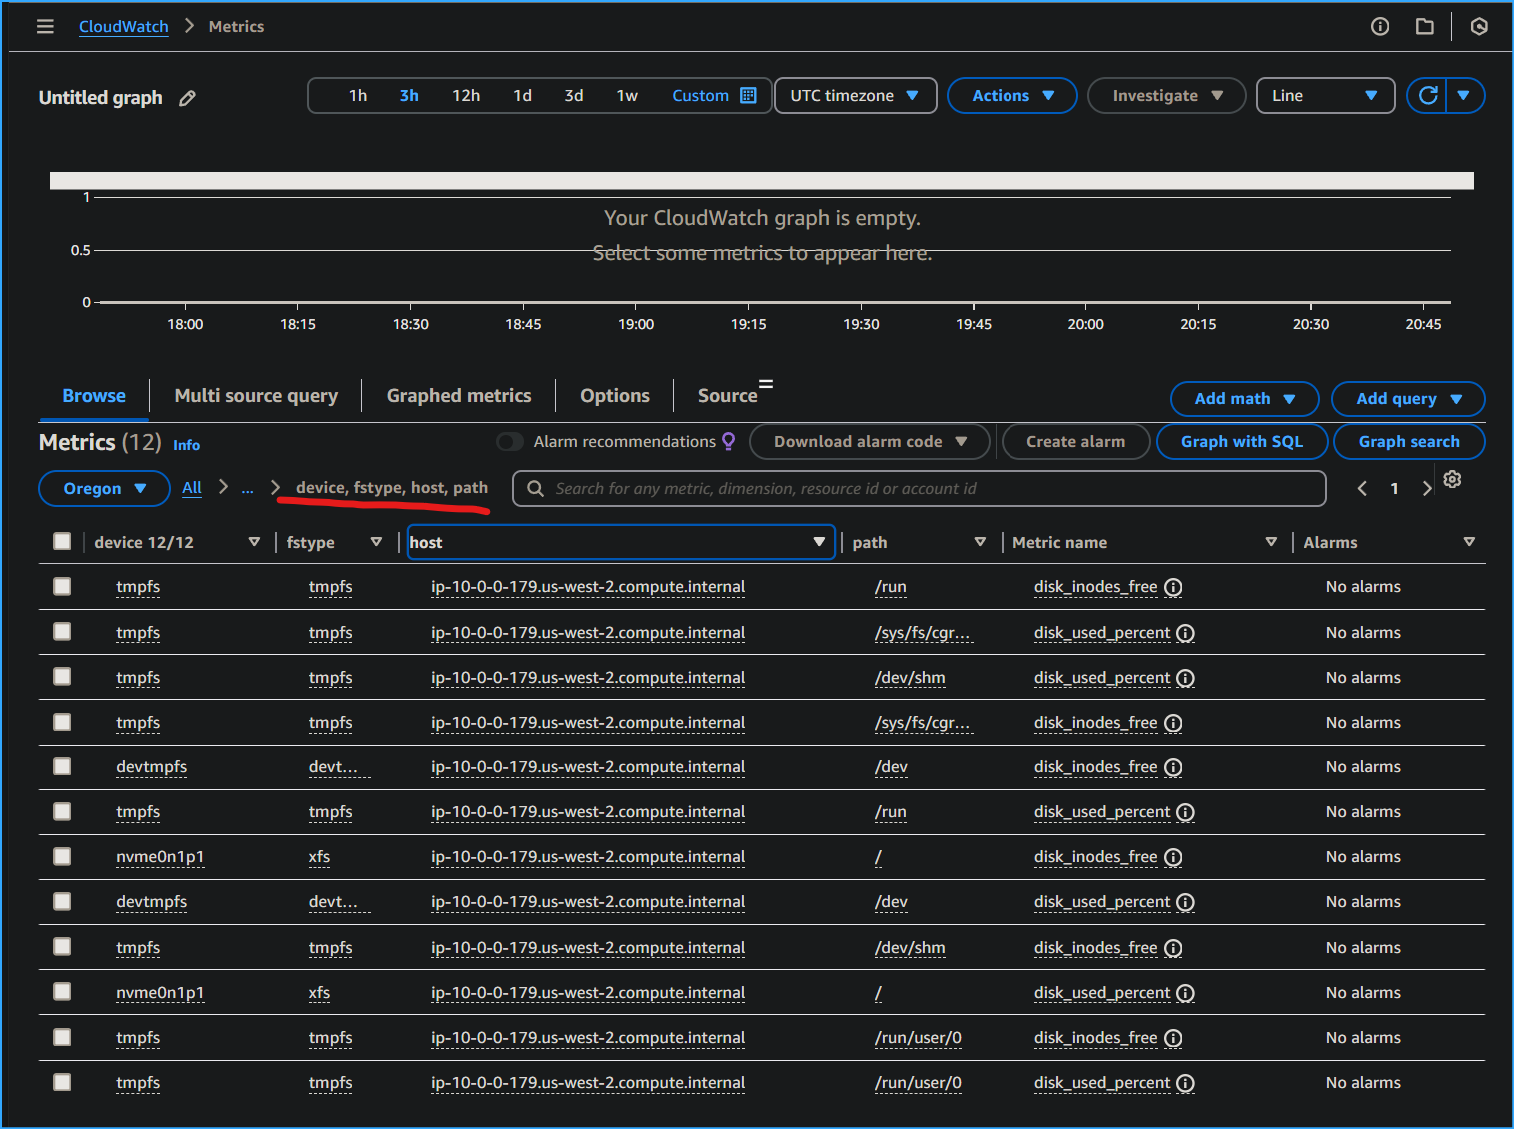Open the notifications folder icon in top bar
1514x1129 pixels.
pyautogui.click(x=1425, y=26)
